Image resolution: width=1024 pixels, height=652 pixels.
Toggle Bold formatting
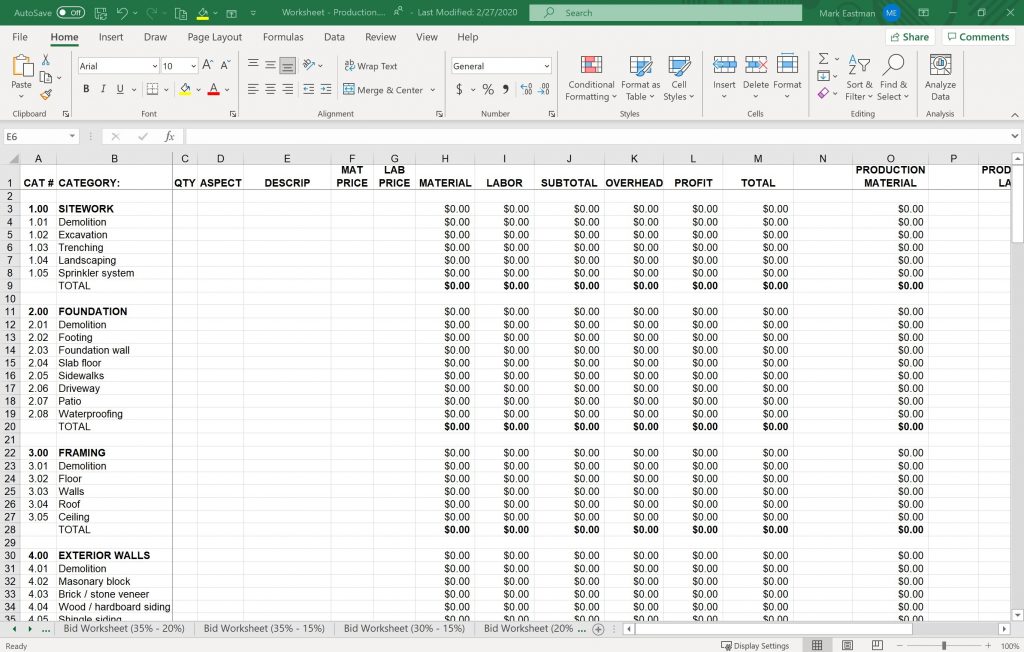86,89
